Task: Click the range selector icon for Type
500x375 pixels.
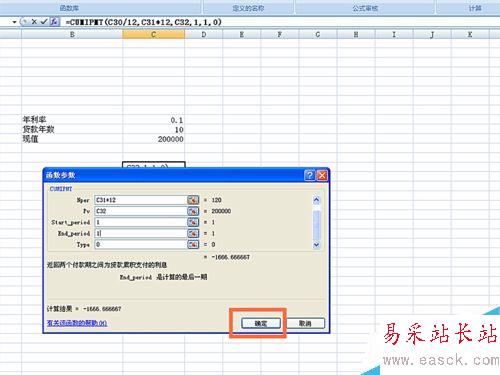Action: click(193, 244)
